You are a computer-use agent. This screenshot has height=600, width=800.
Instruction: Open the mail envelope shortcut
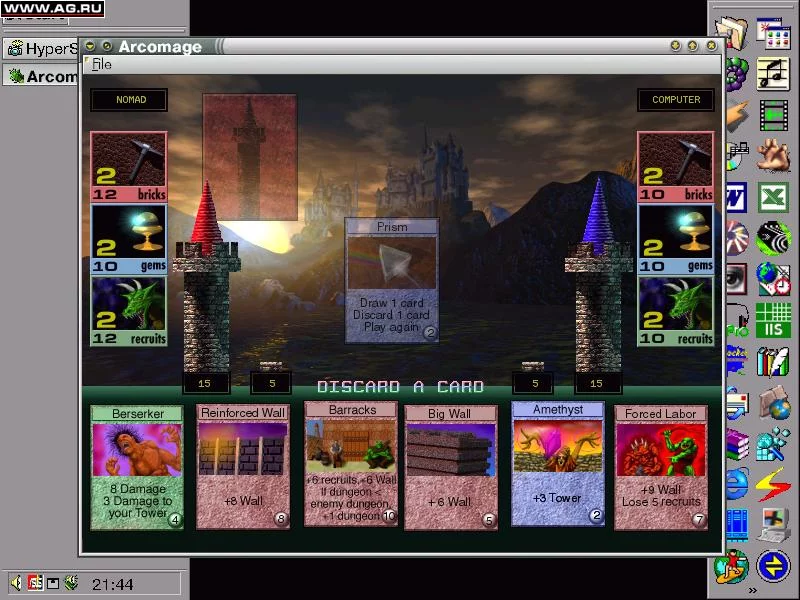[737, 403]
